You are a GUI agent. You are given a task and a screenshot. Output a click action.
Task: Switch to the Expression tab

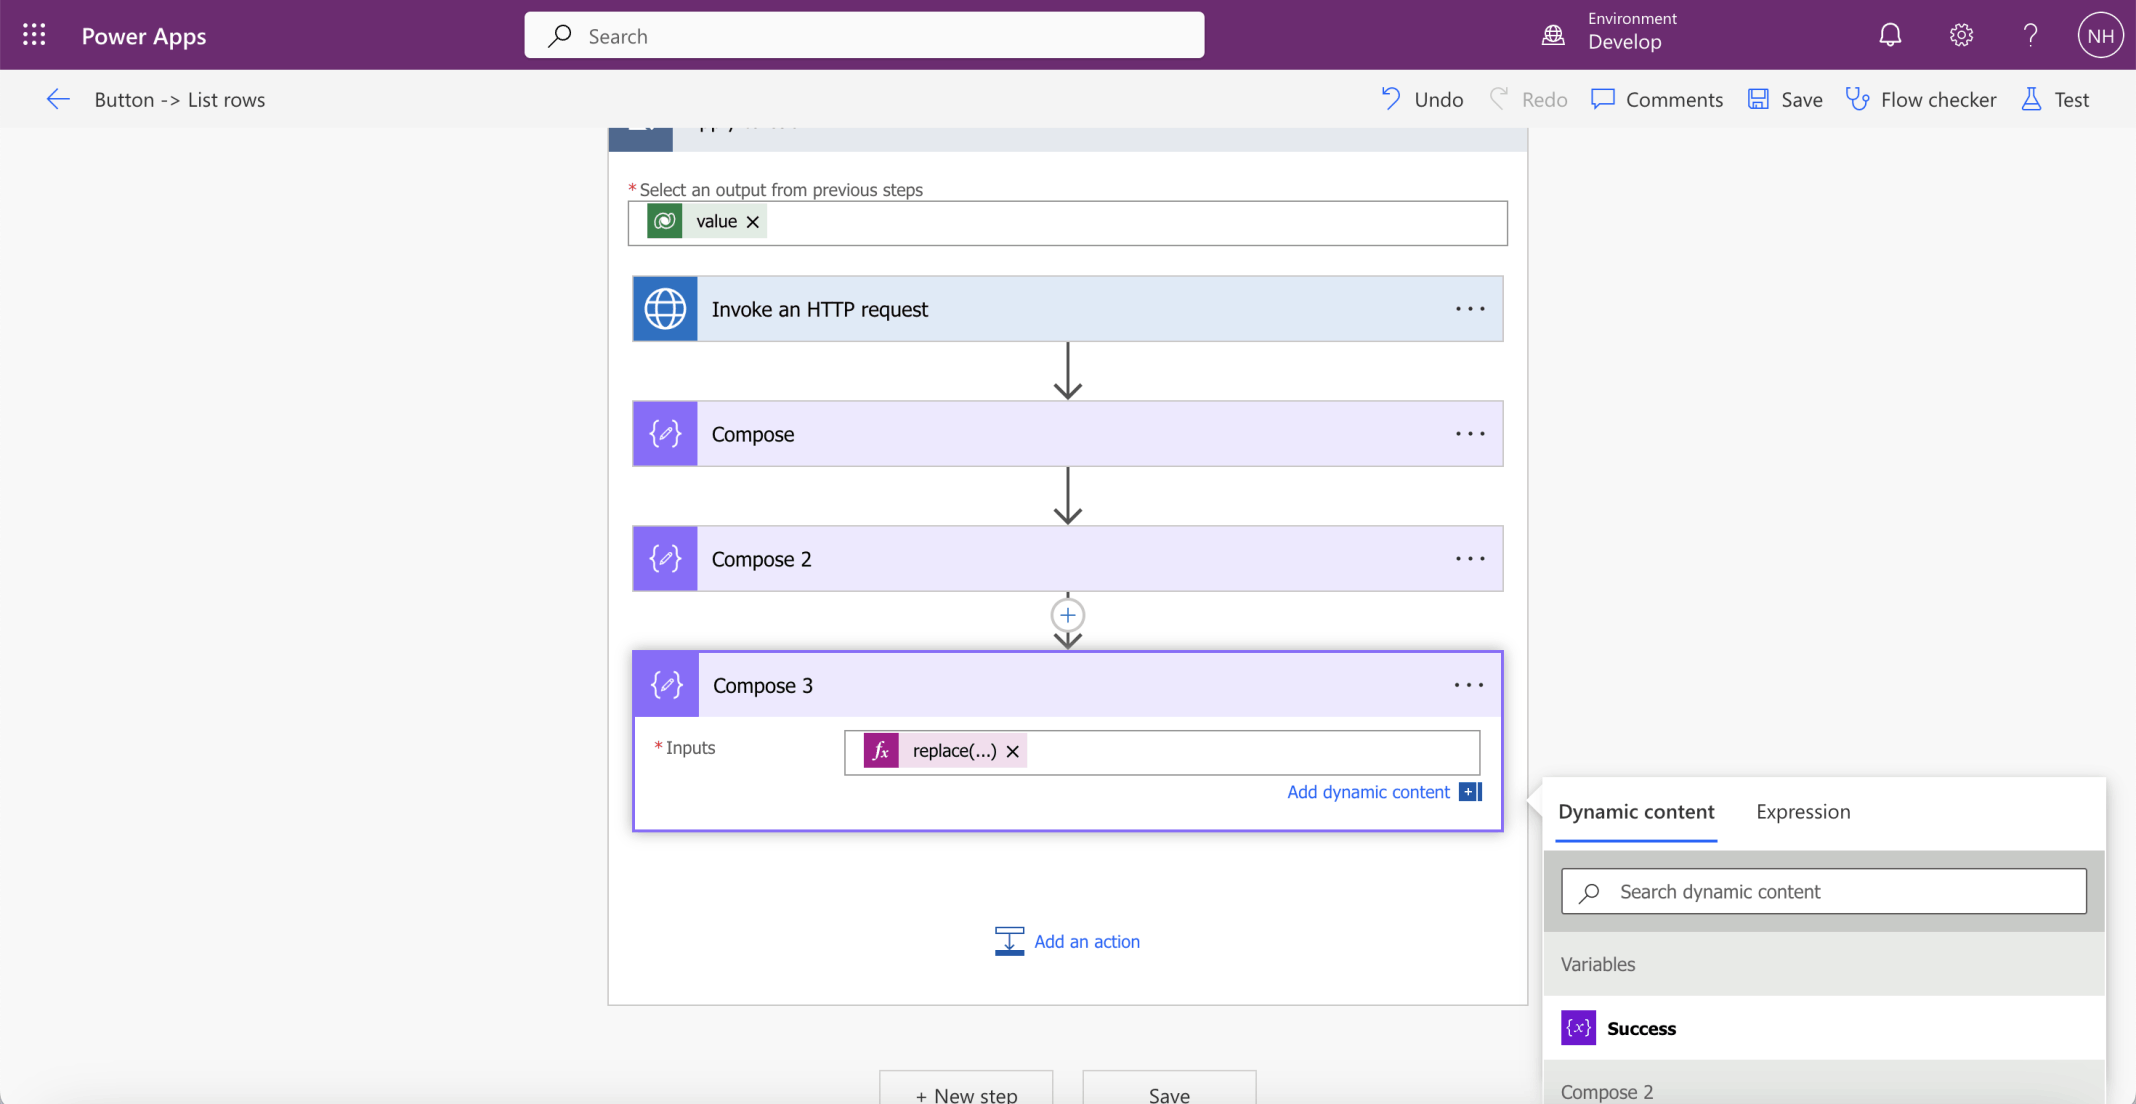1802,811
